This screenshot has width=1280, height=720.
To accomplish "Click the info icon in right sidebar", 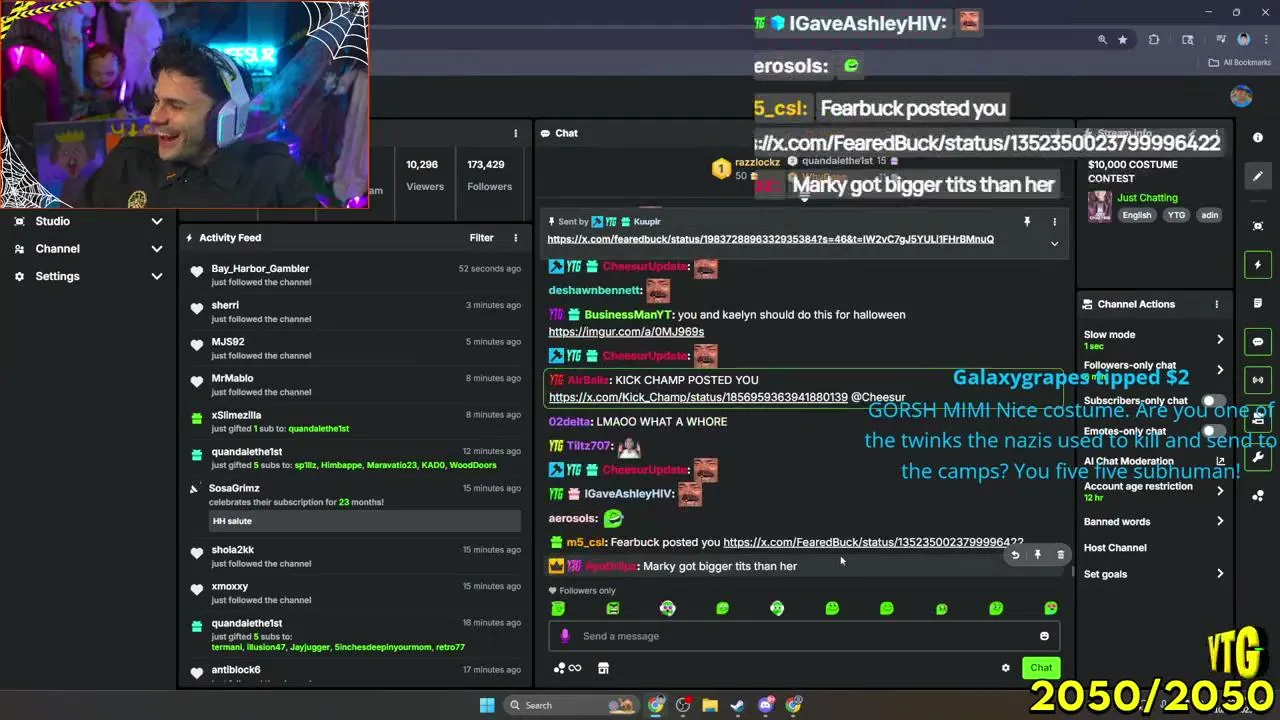I will [1258, 138].
